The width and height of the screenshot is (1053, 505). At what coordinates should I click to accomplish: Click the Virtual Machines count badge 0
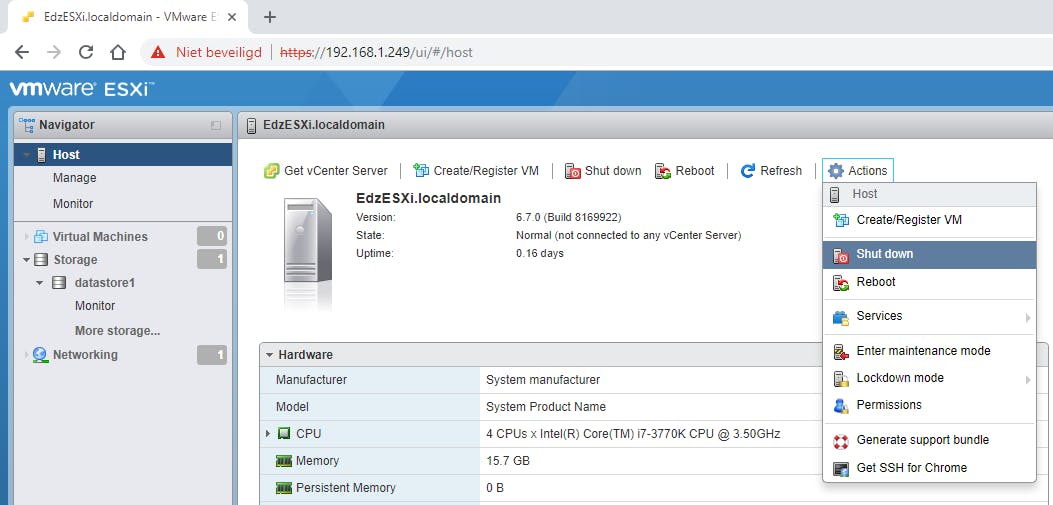coord(212,236)
